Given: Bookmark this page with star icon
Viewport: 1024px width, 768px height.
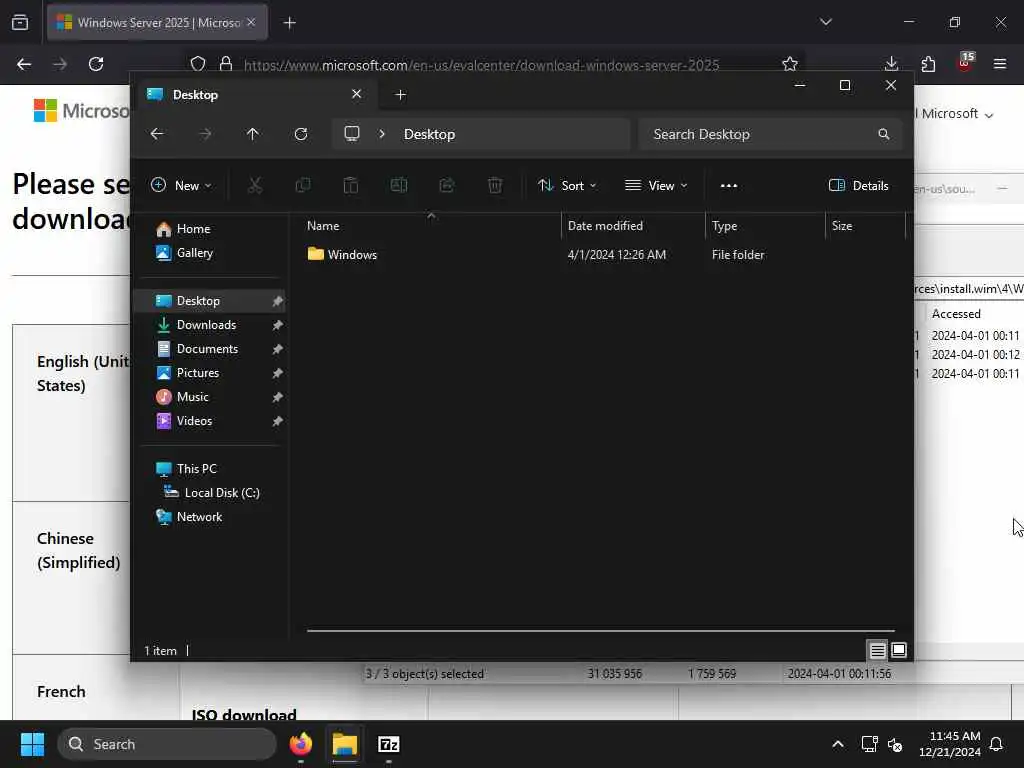Looking at the screenshot, I should pos(790,64).
